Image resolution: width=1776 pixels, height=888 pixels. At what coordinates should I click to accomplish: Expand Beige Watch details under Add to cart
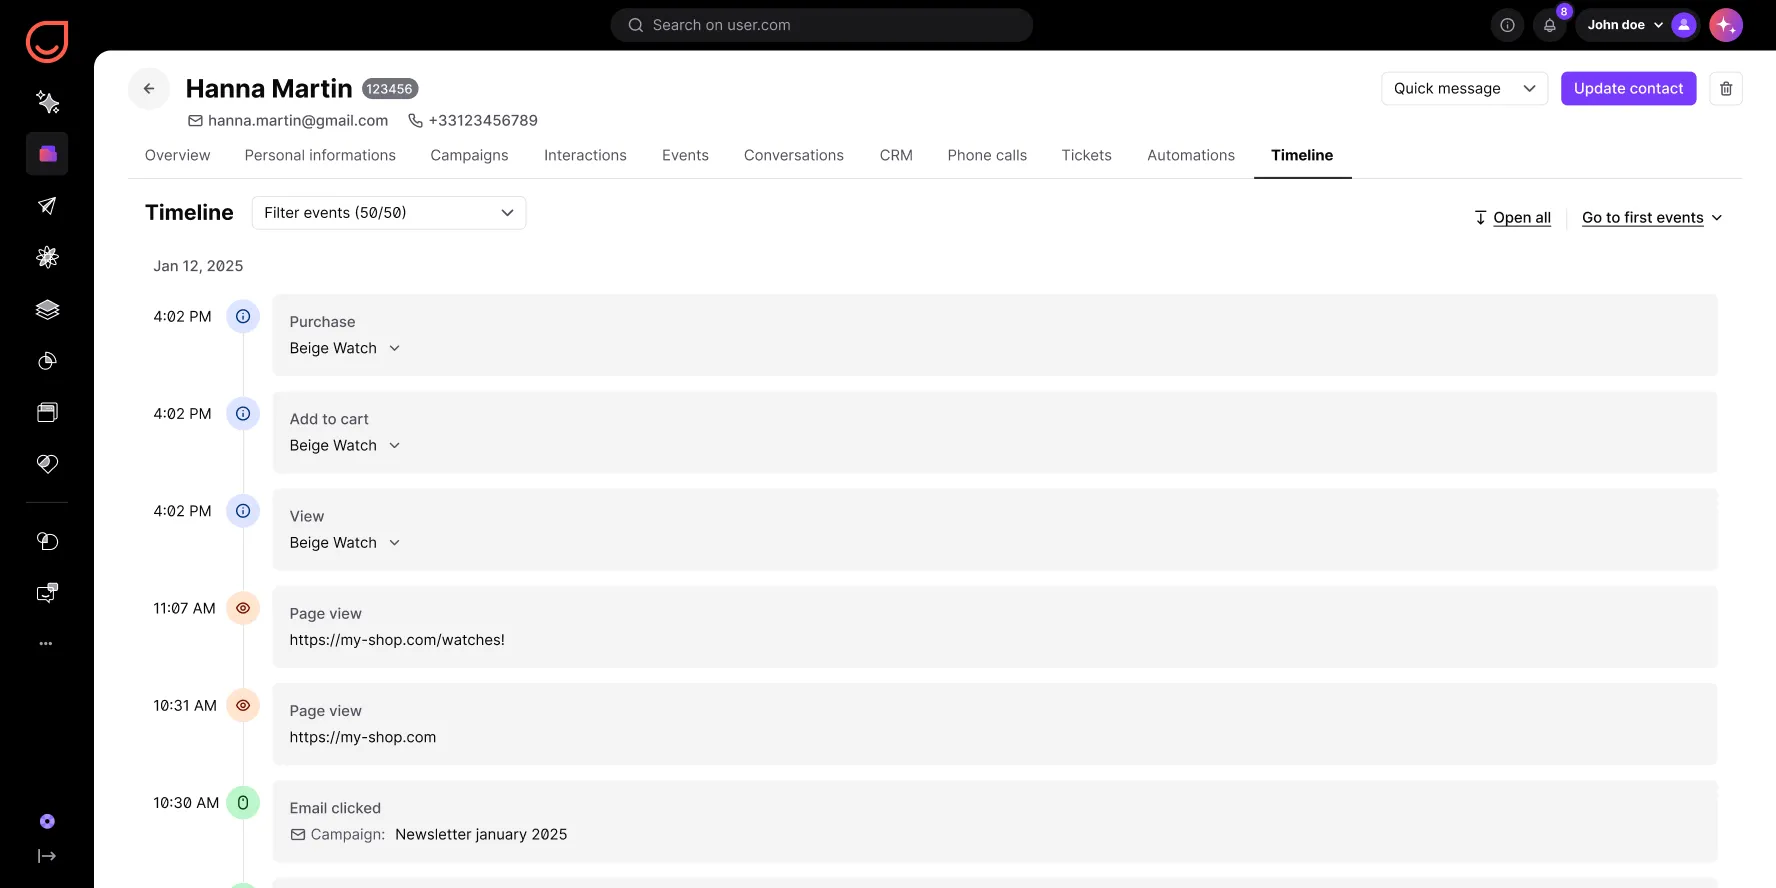tap(394, 446)
